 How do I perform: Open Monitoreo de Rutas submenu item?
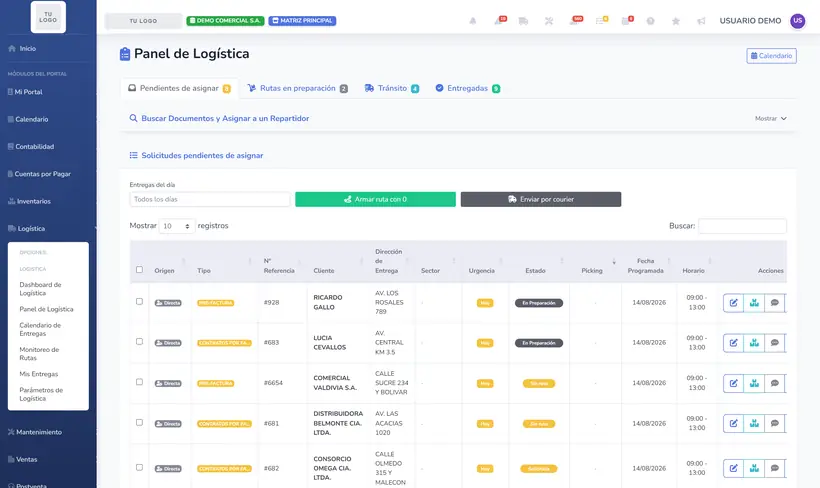coord(39,354)
